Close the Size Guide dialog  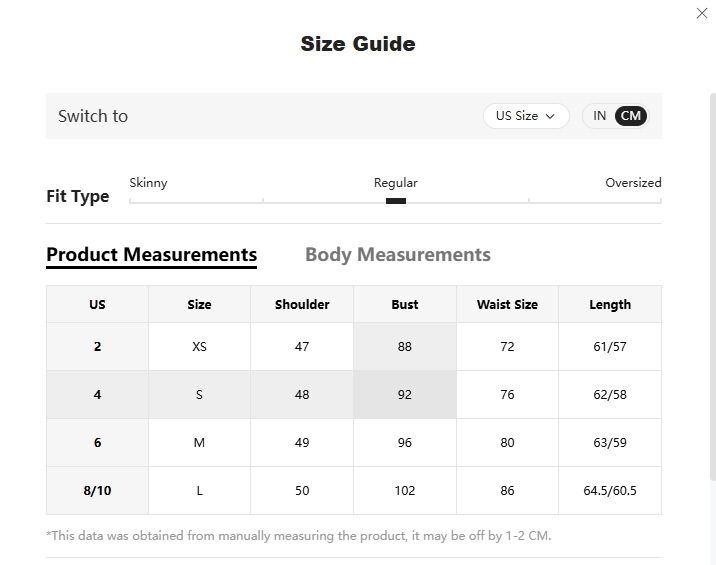tap(702, 13)
